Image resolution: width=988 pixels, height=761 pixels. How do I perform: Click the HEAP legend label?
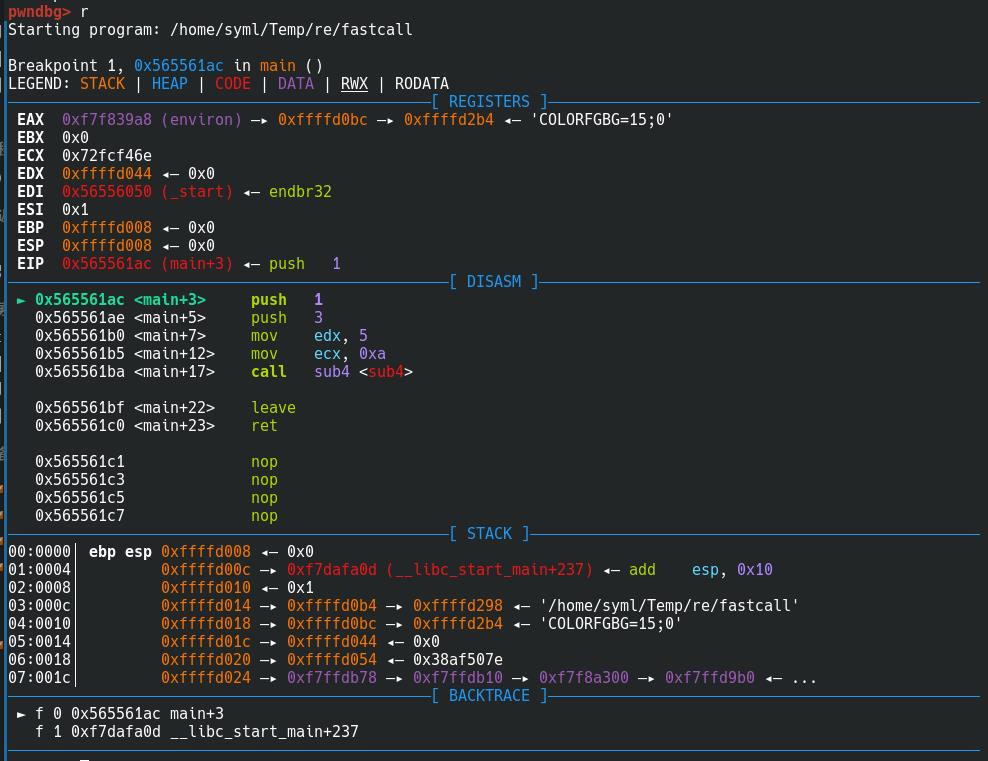point(169,84)
